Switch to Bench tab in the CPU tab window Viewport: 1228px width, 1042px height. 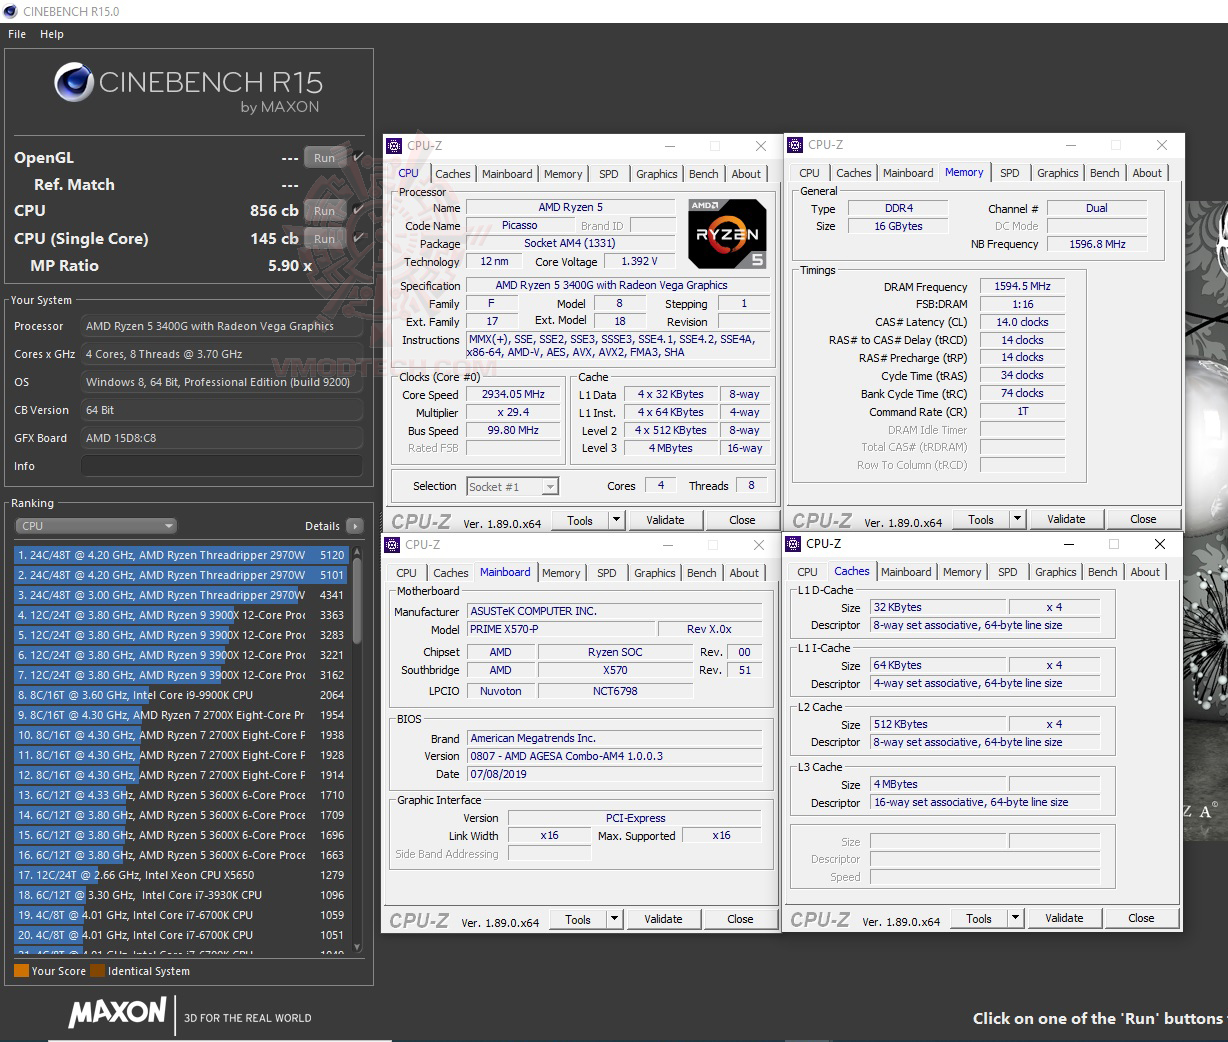[703, 174]
